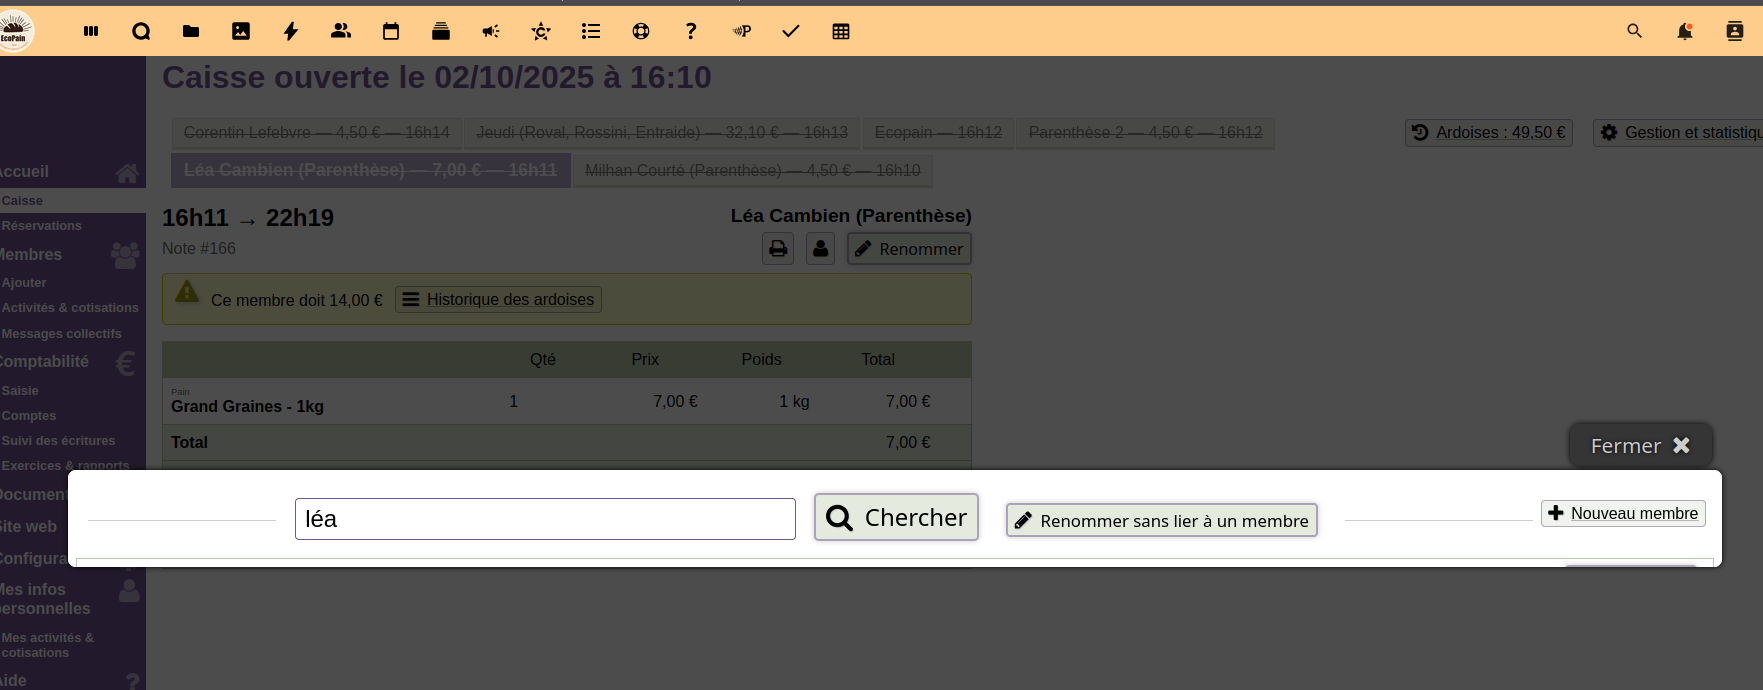Viewport: 1763px width, 690px height.
Task: Open the question mark help icon
Action: (x=691, y=31)
